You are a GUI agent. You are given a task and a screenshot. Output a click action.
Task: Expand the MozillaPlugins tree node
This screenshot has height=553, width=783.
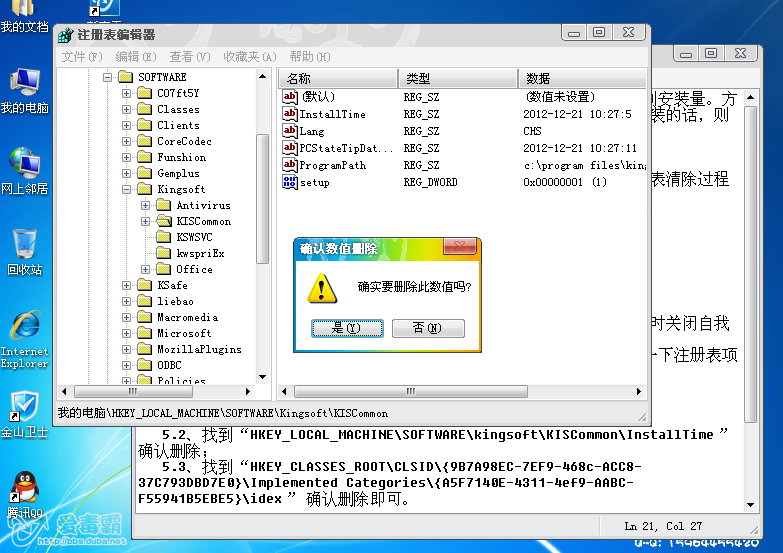pos(126,349)
